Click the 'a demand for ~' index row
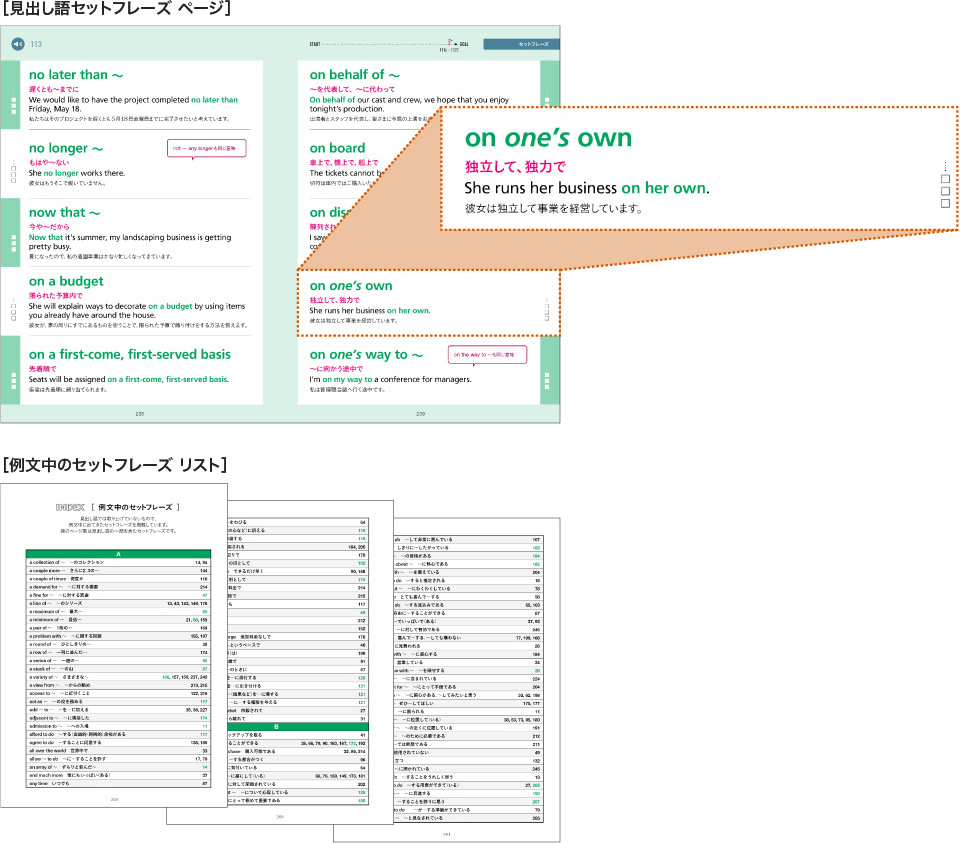This screenshot has height=843, width=960. point(118,586)
